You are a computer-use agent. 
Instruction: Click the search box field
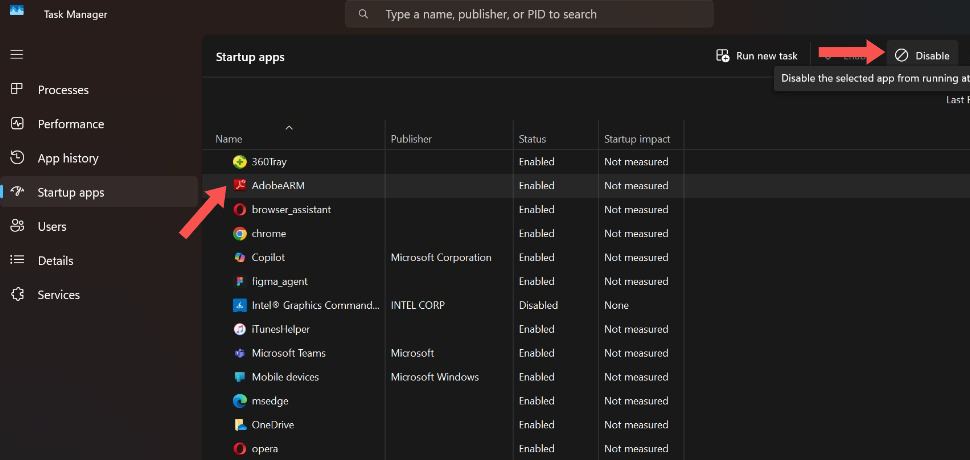[529, 14]
